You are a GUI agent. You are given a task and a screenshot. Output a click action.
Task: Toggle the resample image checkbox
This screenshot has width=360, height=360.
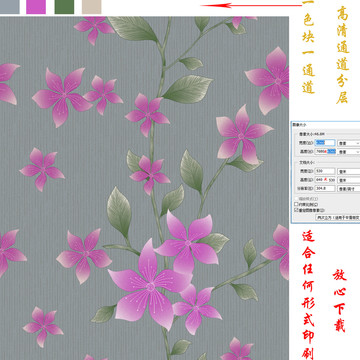(x=296, y=210)
